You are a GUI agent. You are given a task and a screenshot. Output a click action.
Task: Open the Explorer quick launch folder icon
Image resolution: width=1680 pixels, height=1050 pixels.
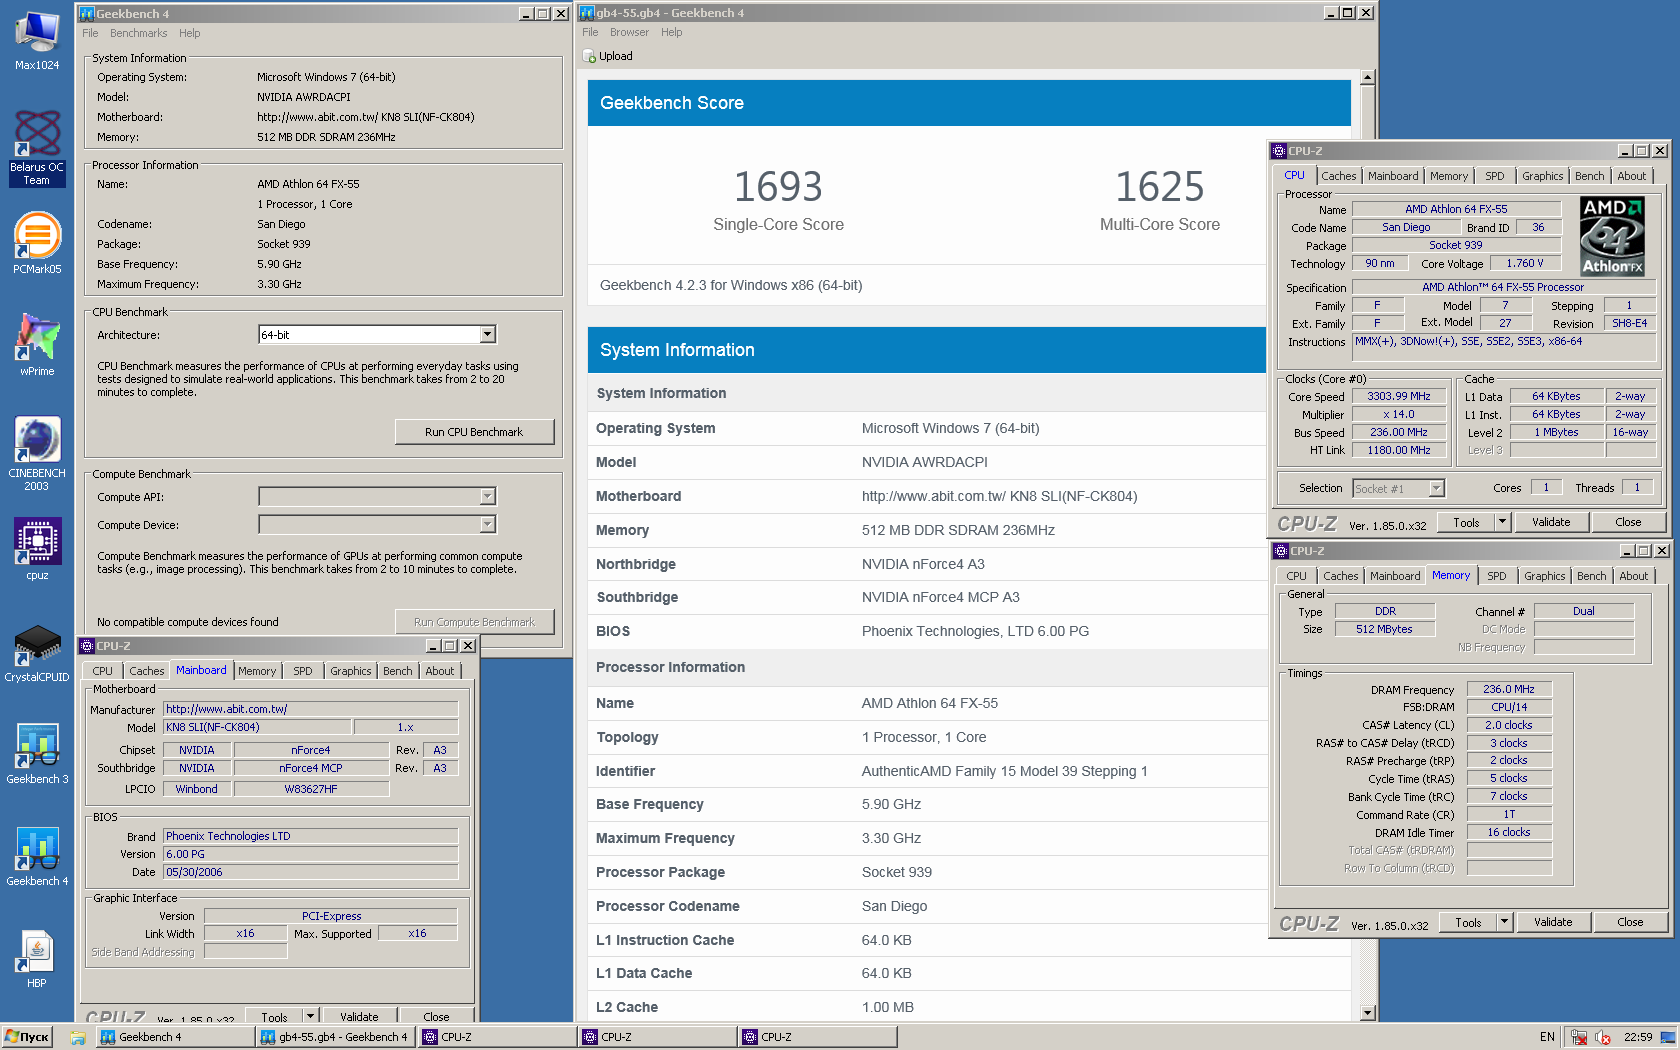coord(77,1038)
